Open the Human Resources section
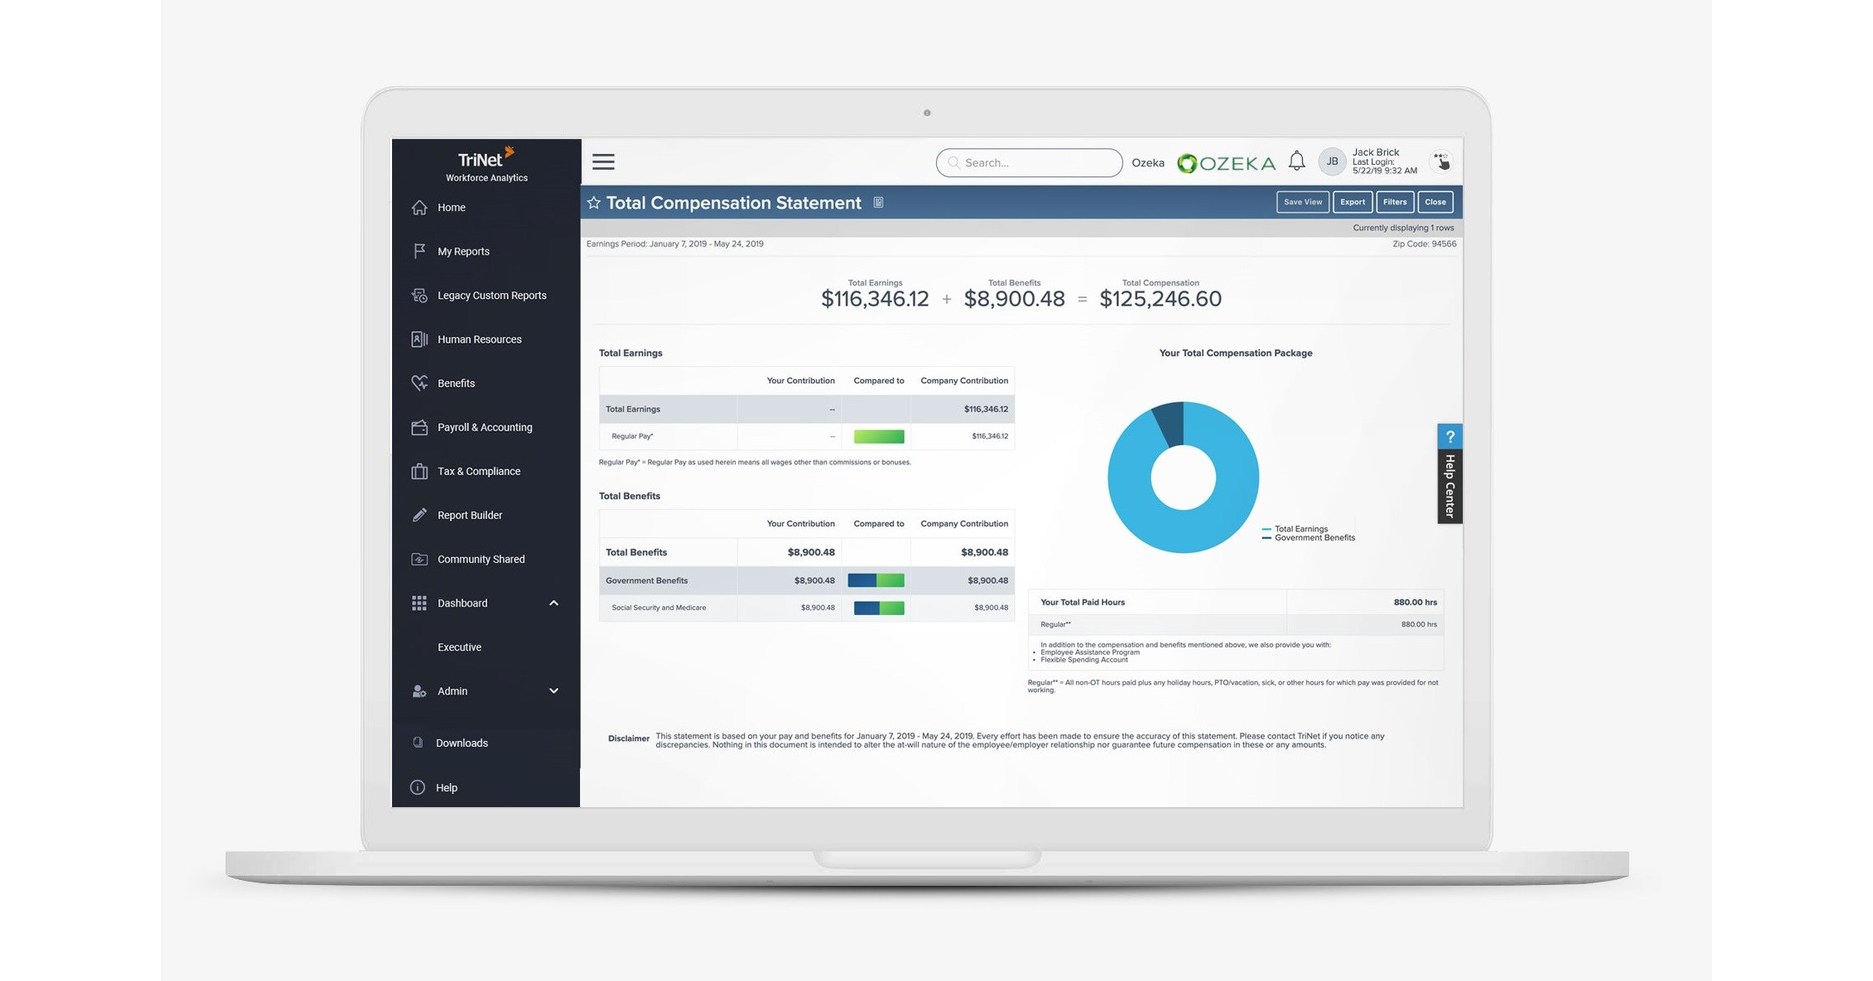 coord(479,339)
